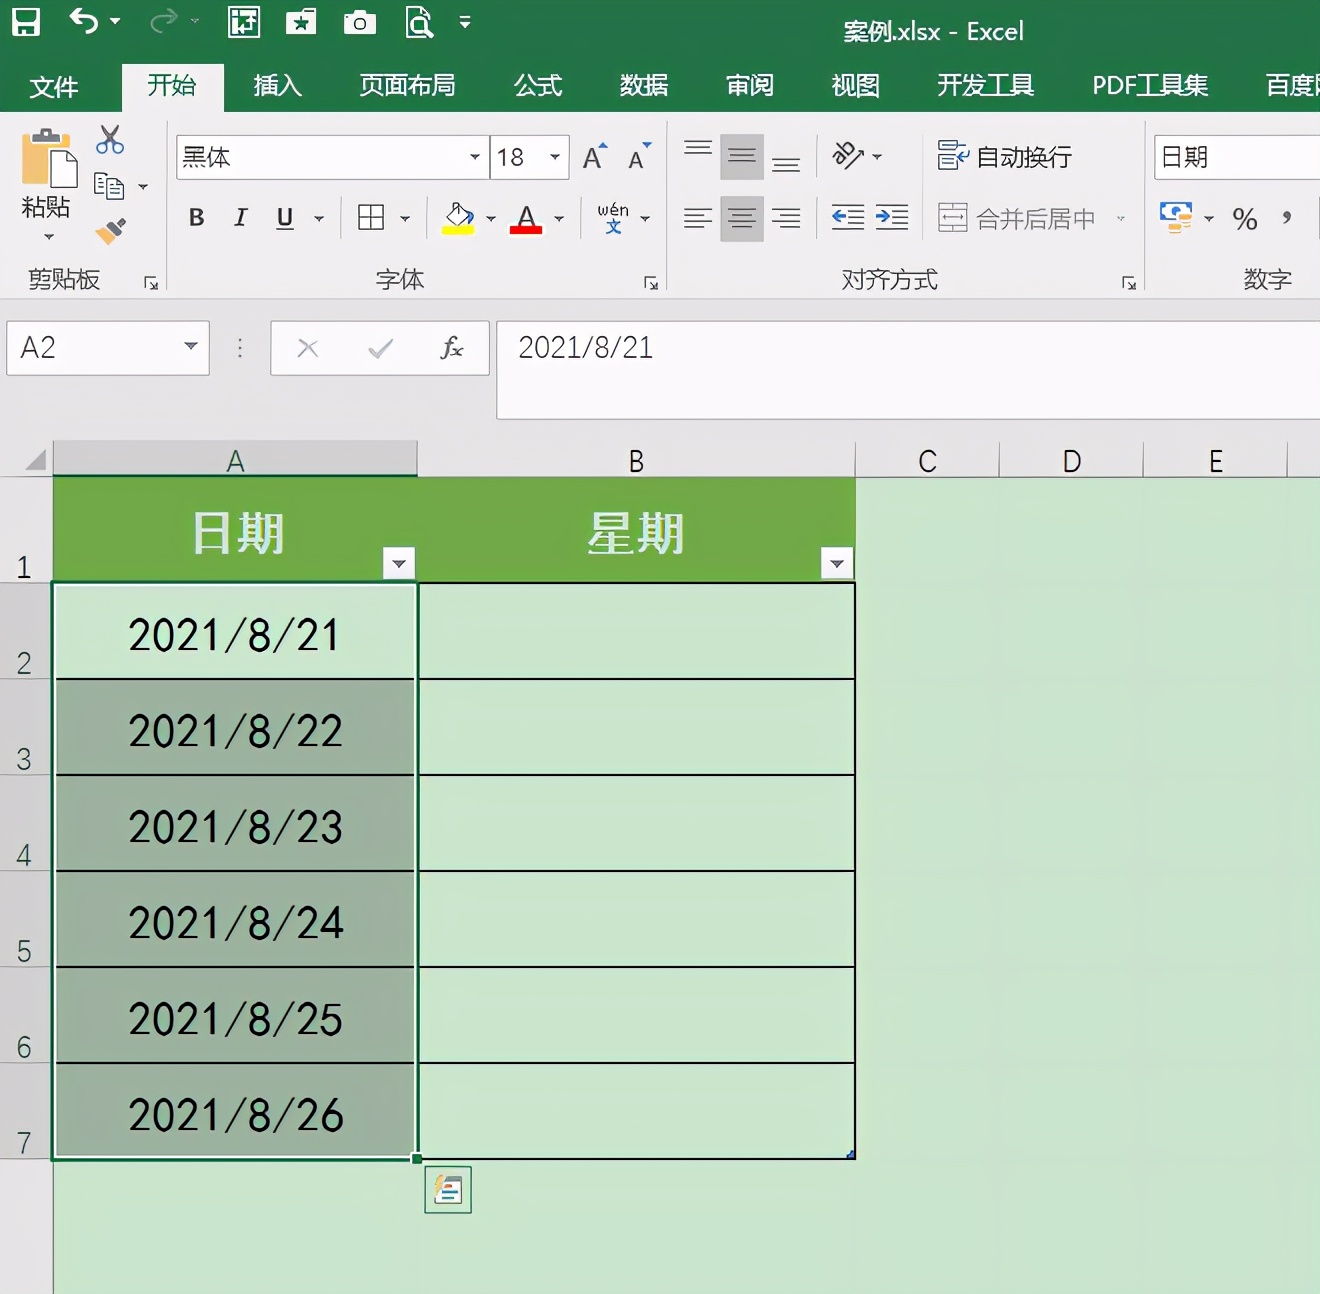
Task: Increase the font size
Action: click(595, 157)
